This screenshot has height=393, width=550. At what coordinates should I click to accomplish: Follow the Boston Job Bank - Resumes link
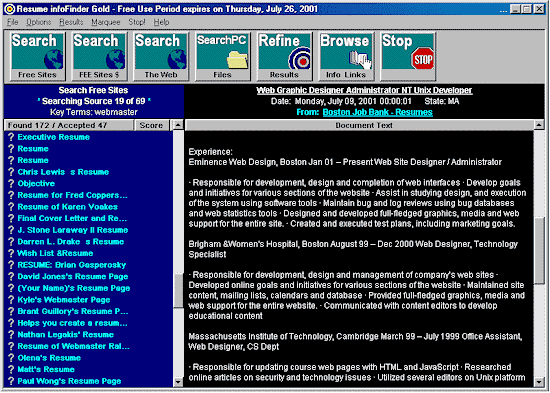(377, 112)
